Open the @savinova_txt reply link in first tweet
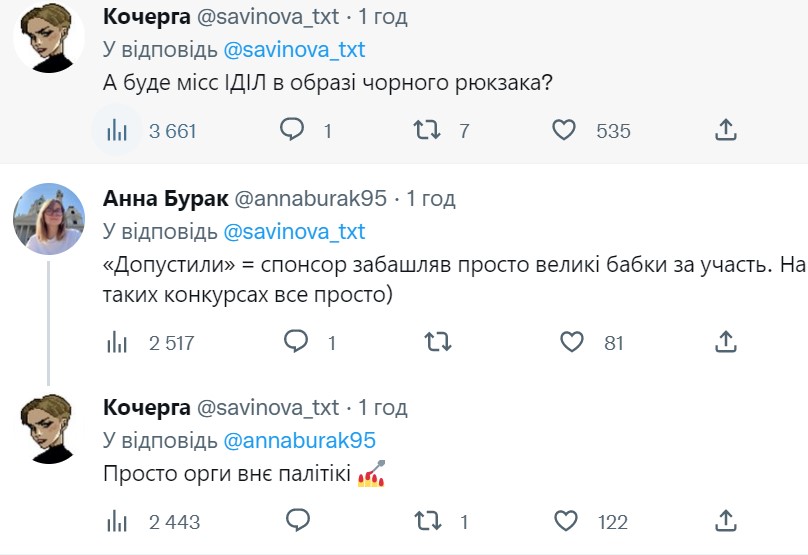The width and height of the screenshot is (808, 555). click(294, 50)
